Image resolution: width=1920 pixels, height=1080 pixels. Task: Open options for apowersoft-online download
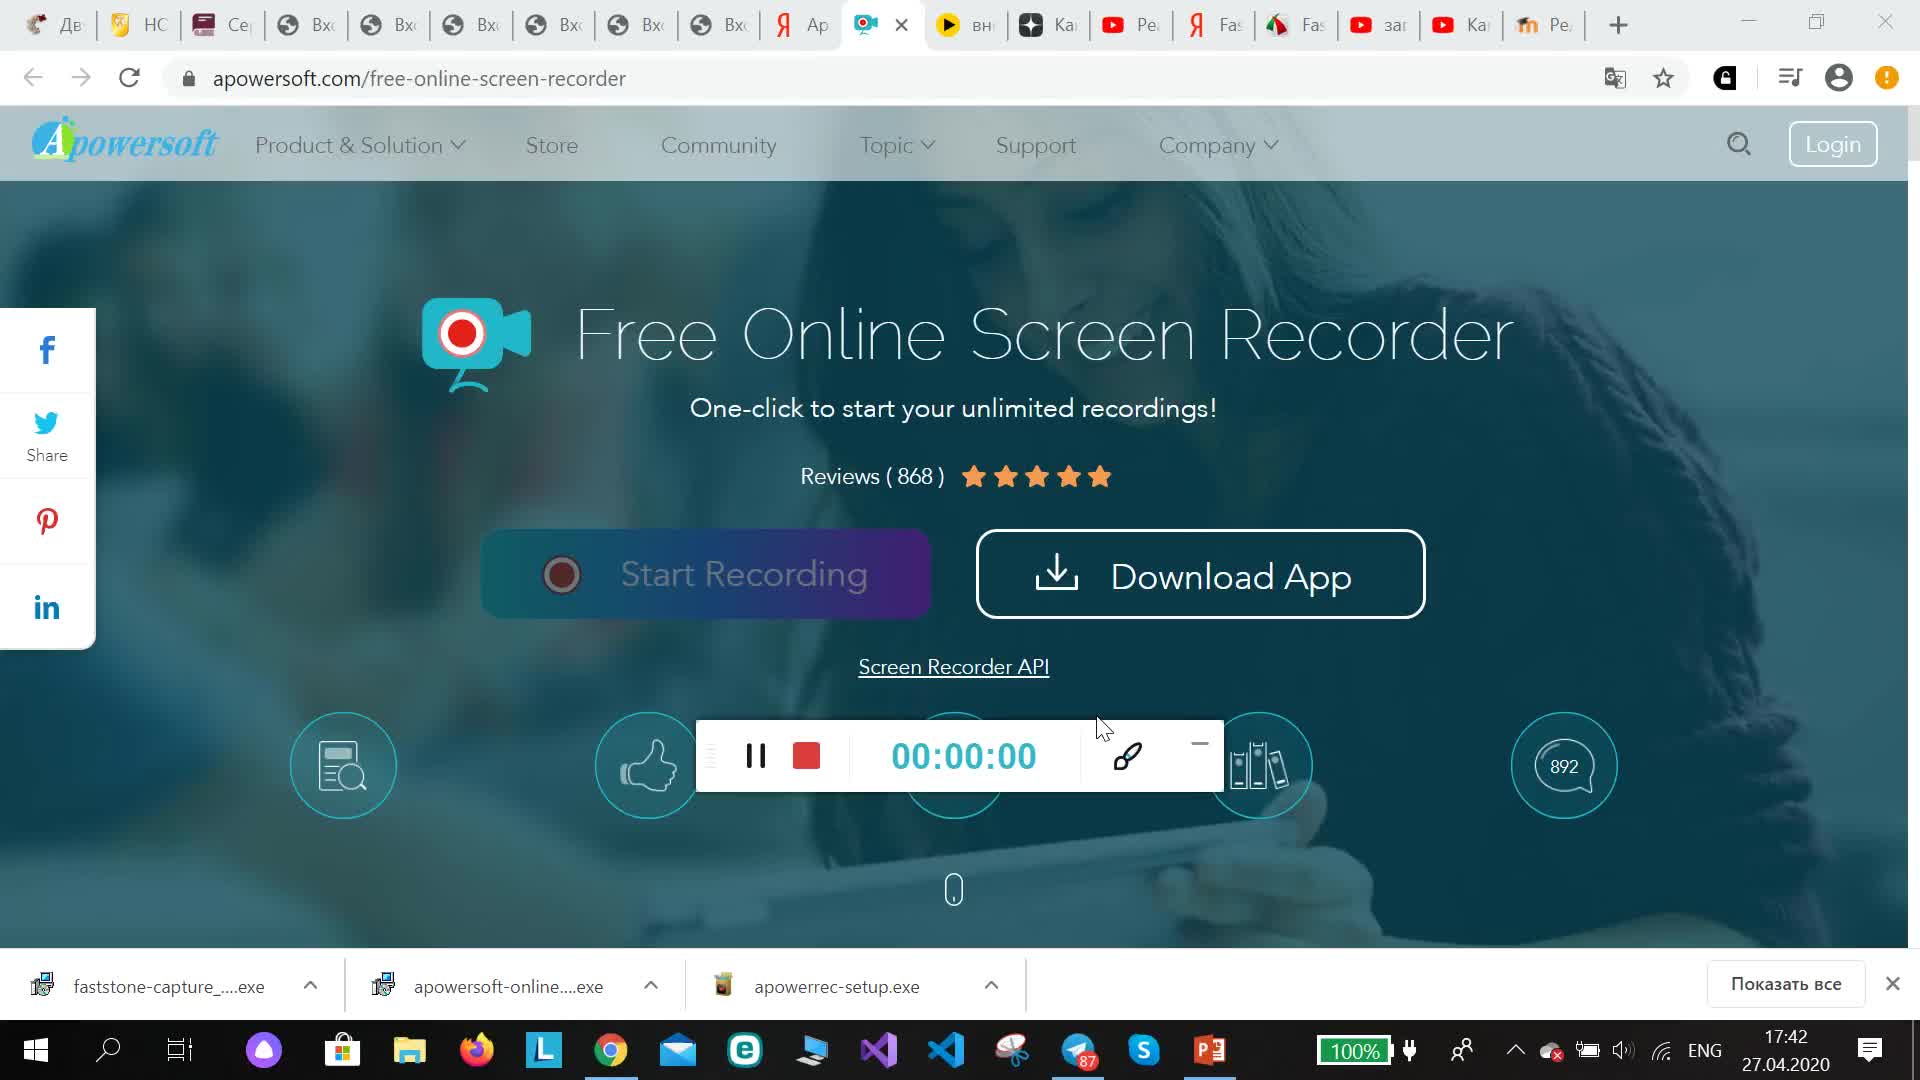pos(651,986)
